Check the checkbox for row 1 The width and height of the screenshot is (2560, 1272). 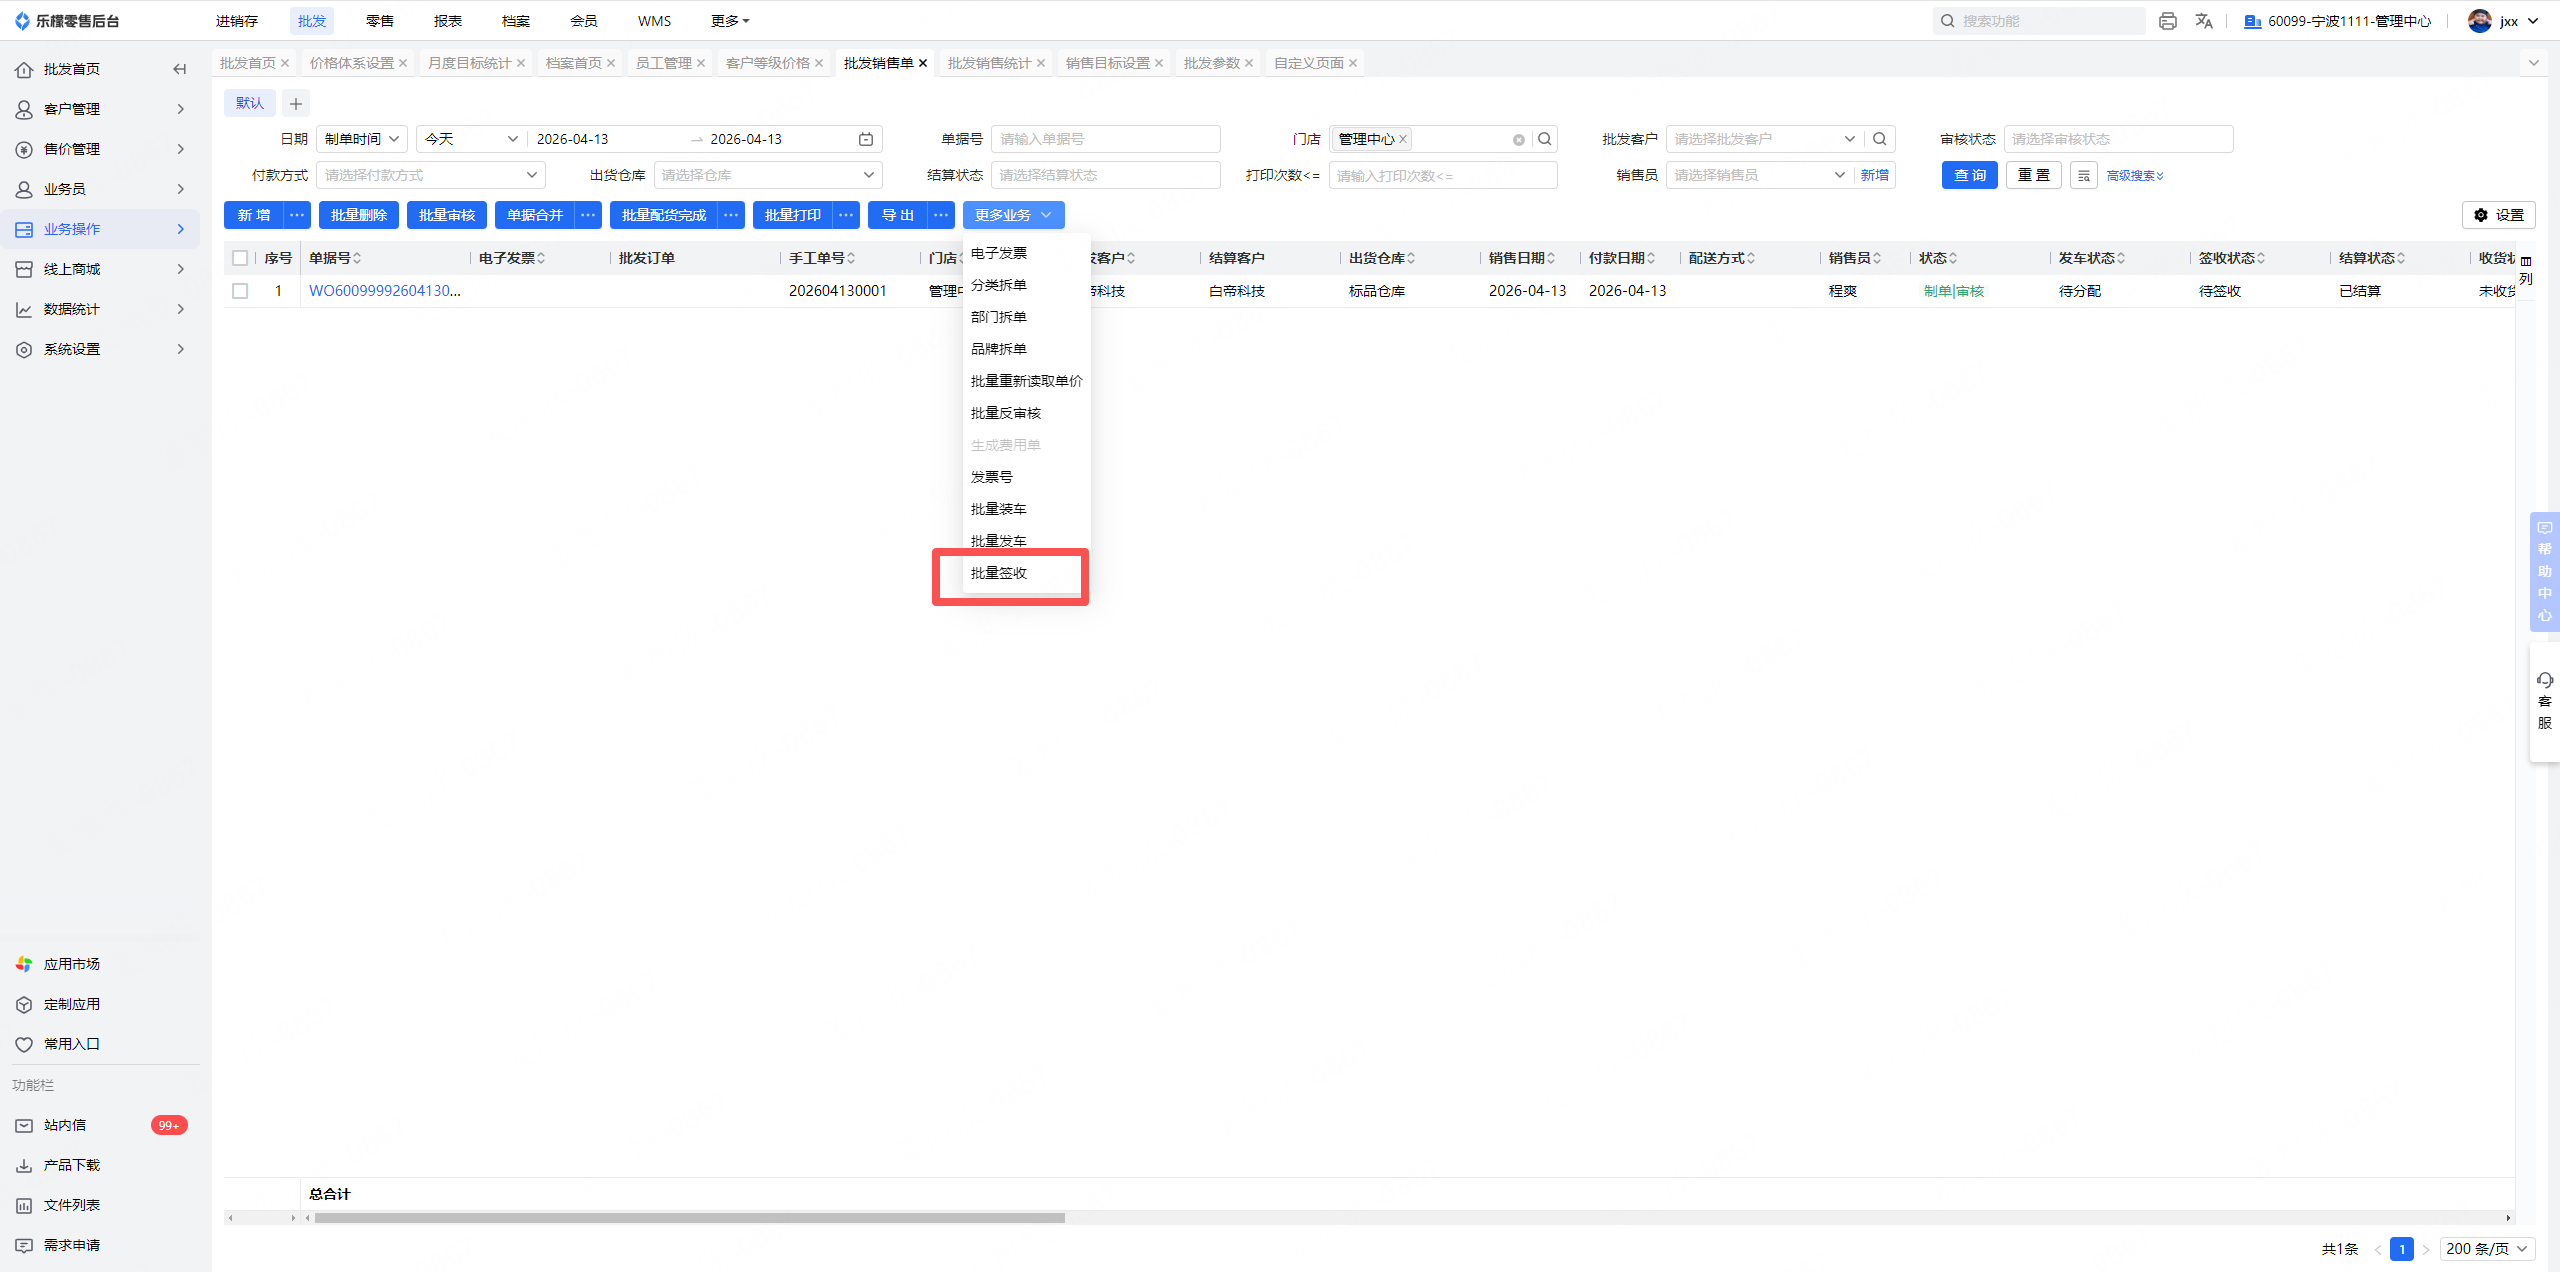pos(240,291)
